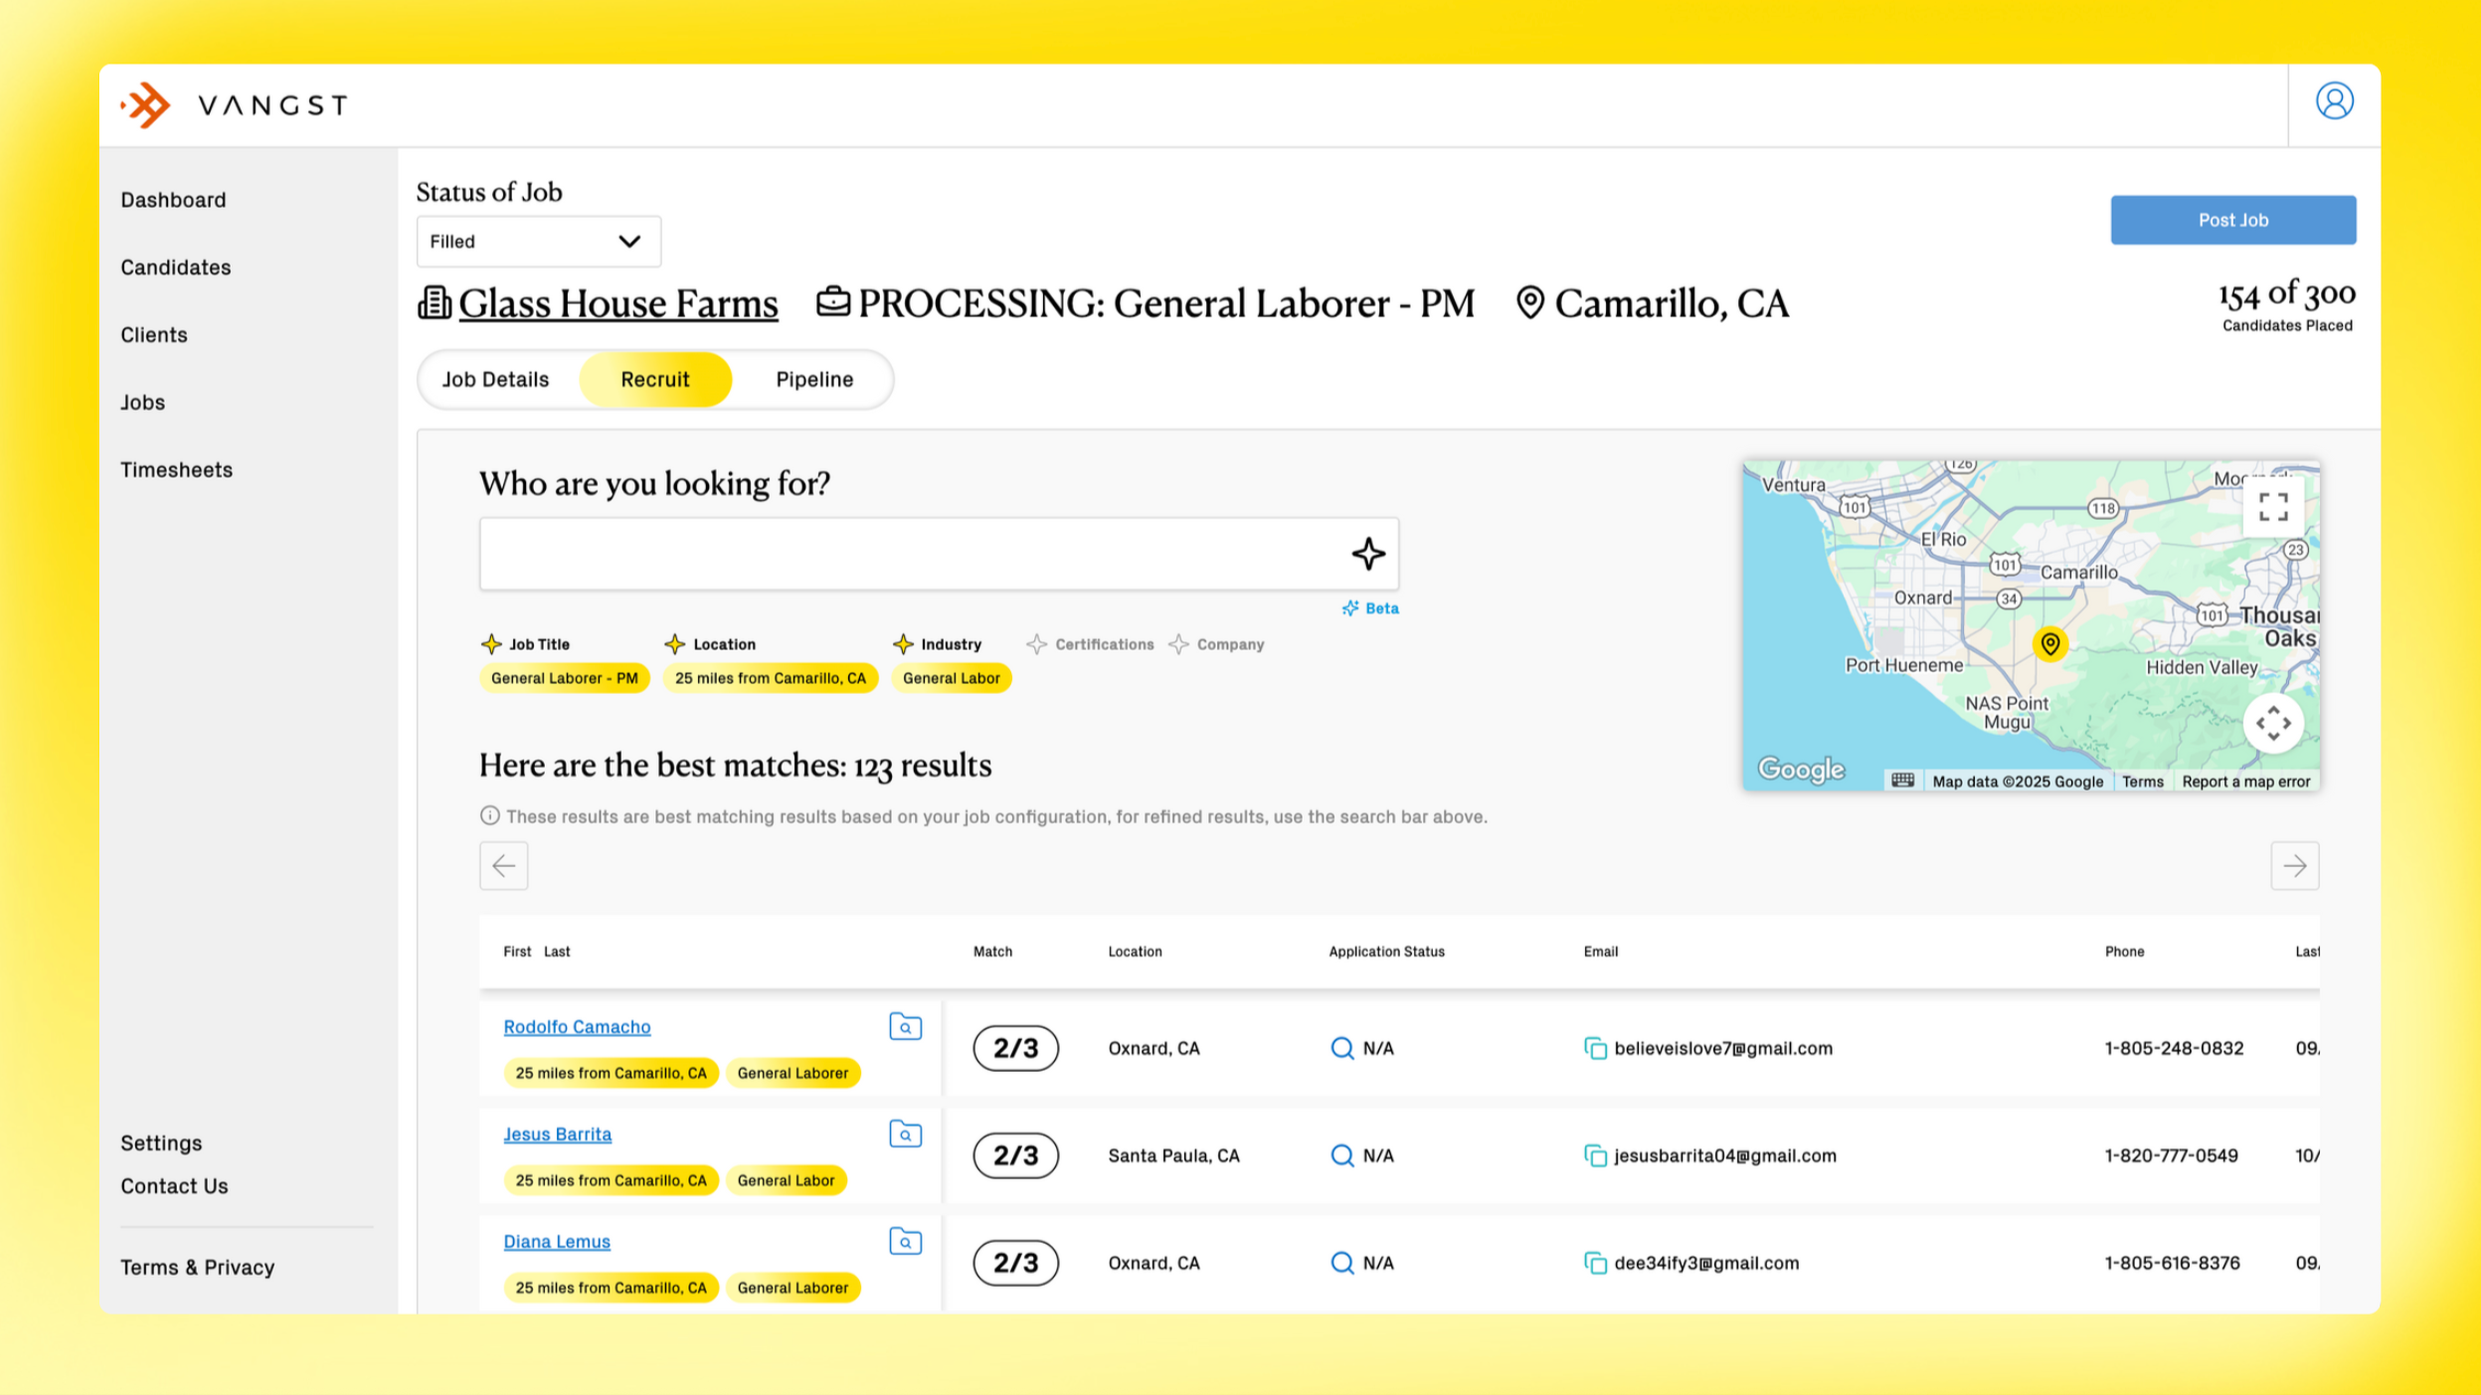Toggle the Industry filter star

click(x=903, y=644)
